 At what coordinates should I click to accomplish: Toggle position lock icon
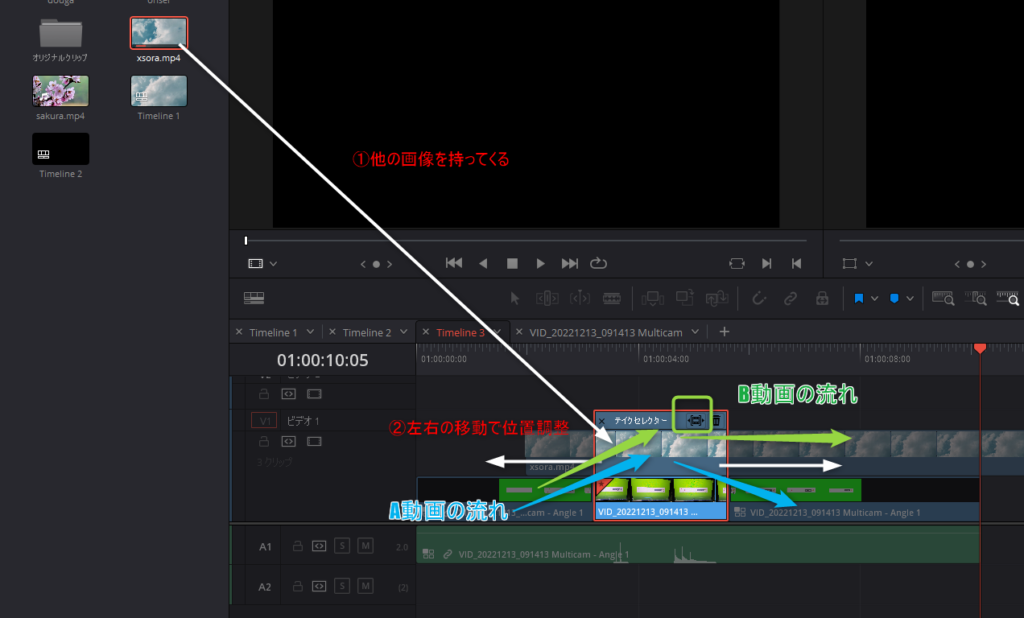[x=822, y=299]
